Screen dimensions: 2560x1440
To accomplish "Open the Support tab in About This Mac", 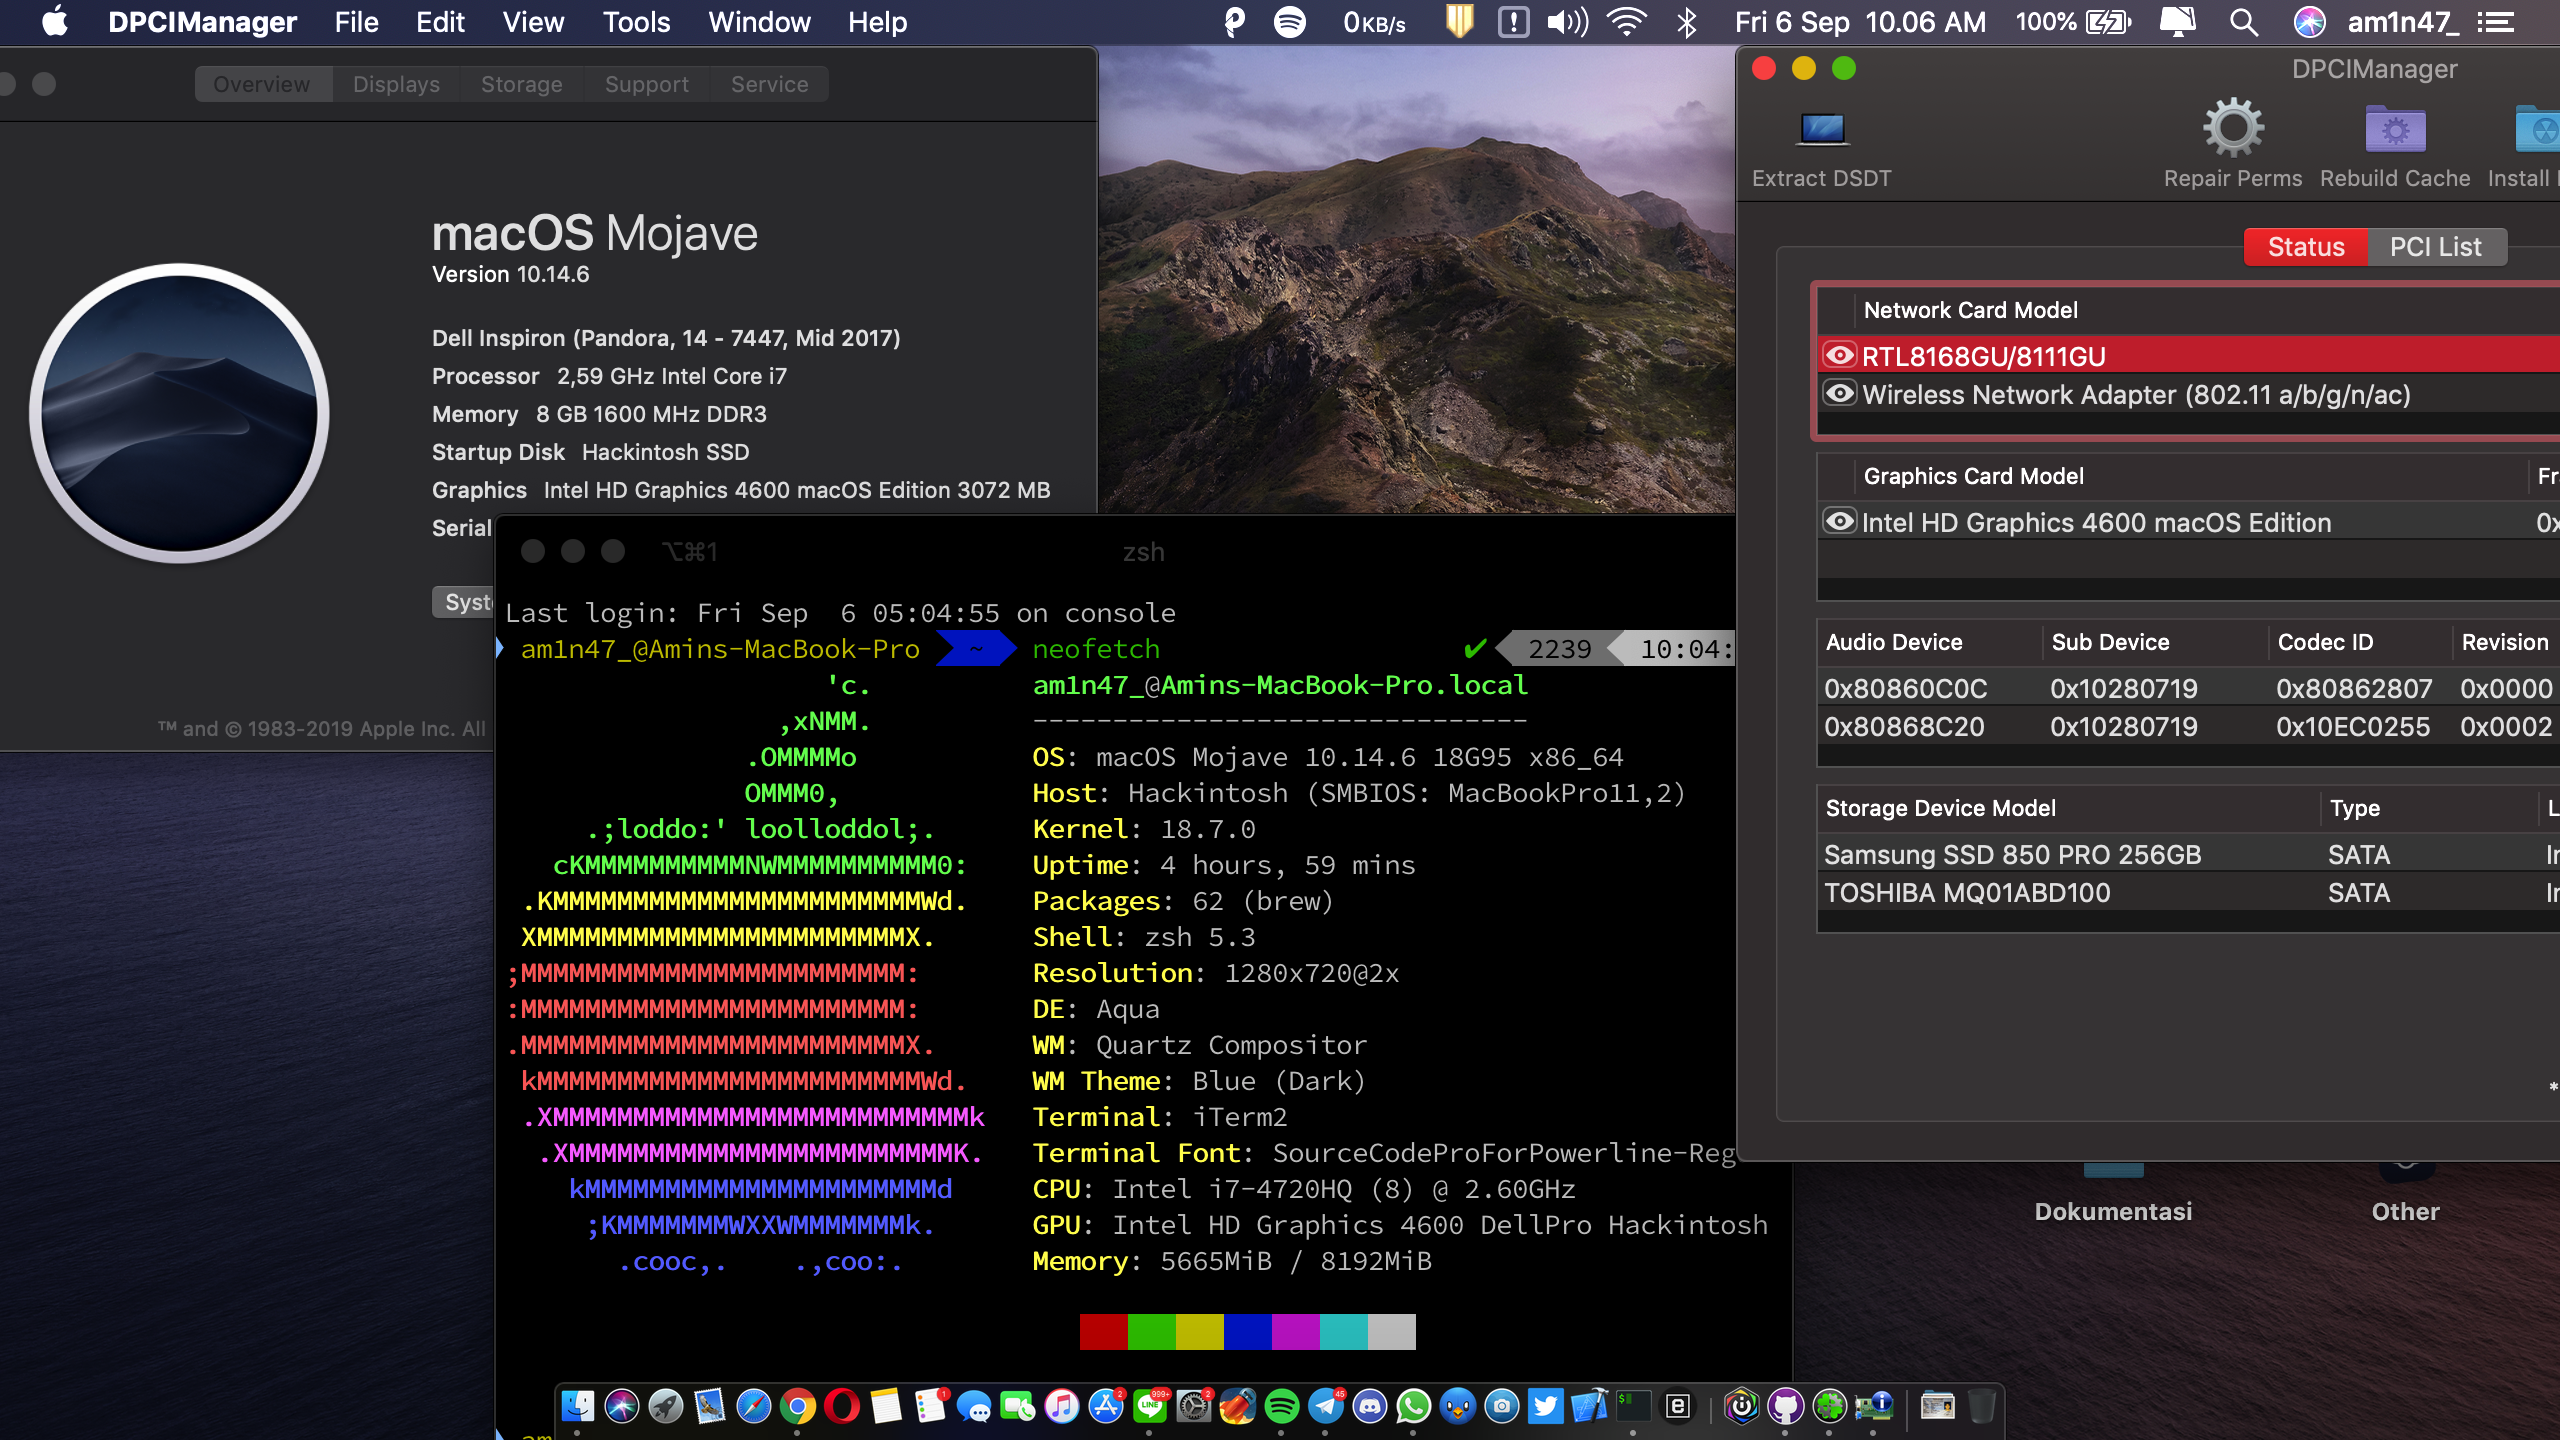I will pos(646,84).
